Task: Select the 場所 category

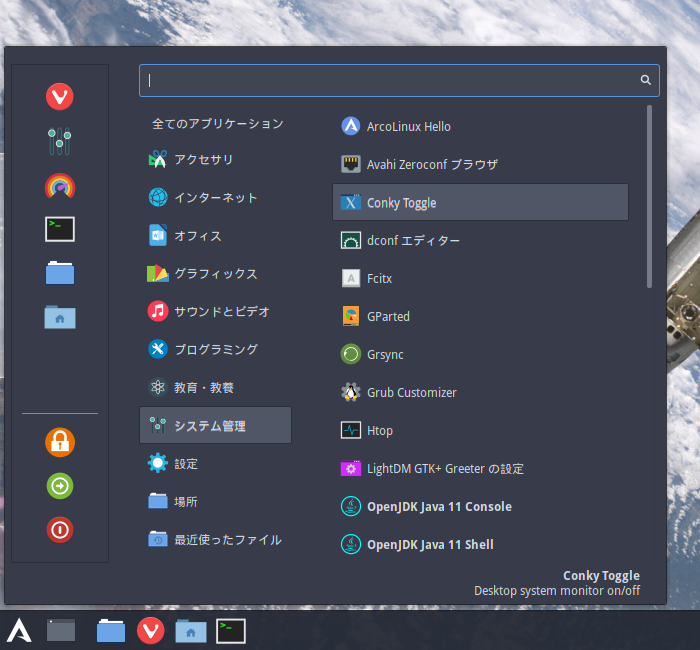Action: 216,501
